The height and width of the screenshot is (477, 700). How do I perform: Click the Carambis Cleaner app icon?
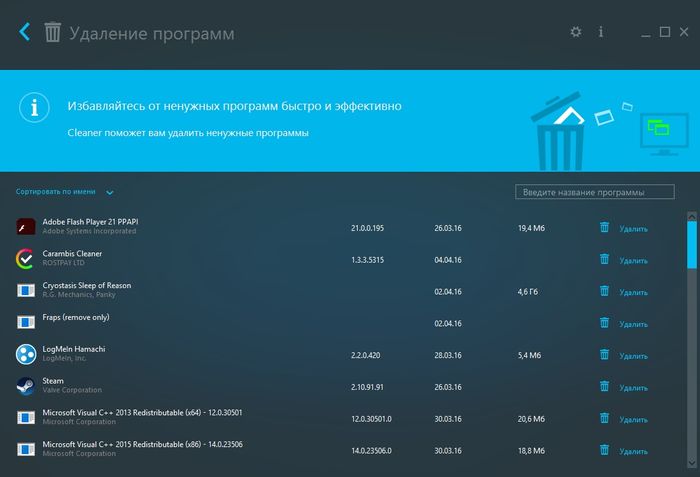[x=25, y=259]
